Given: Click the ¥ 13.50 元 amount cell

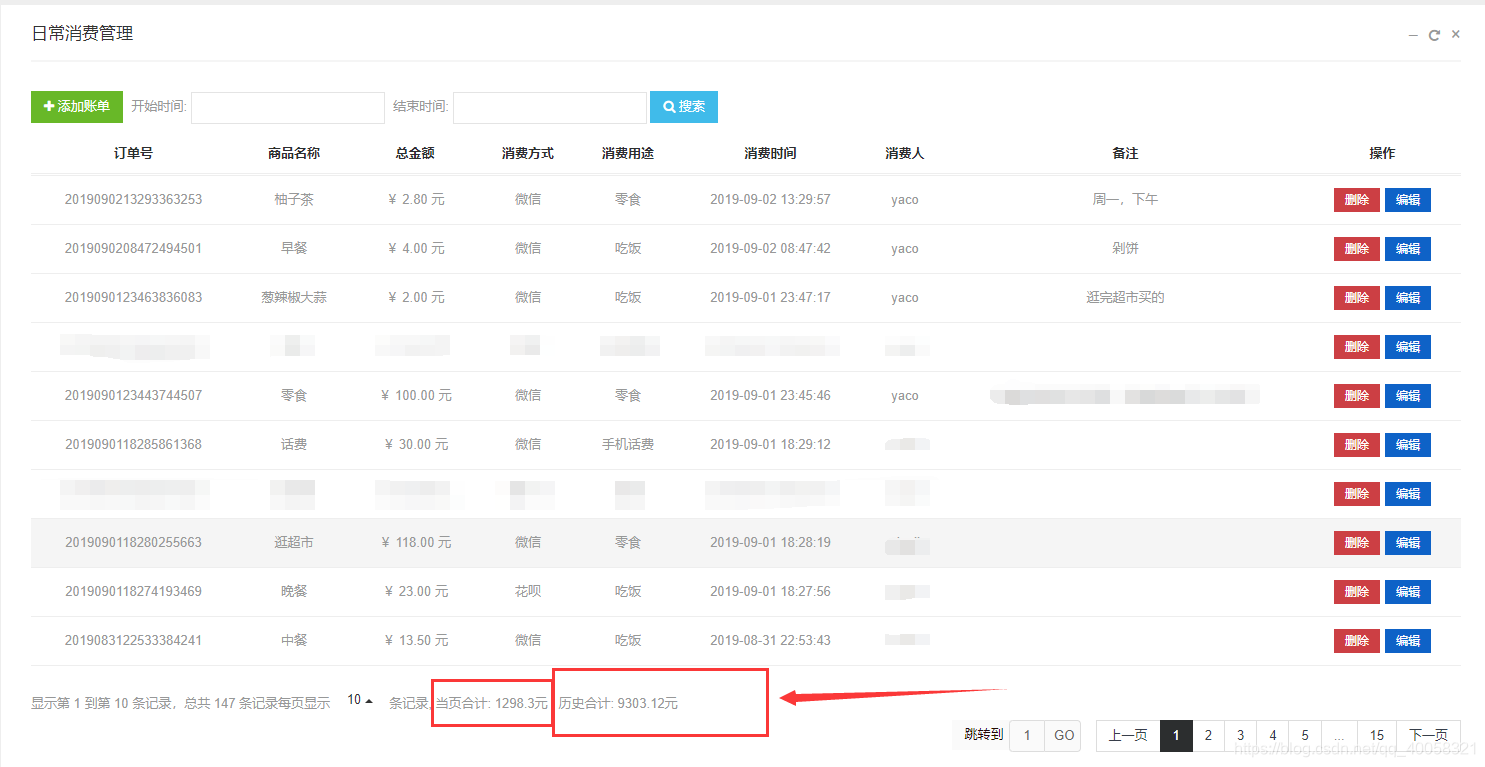Looking at the screenshot, I should click(416, 640).
